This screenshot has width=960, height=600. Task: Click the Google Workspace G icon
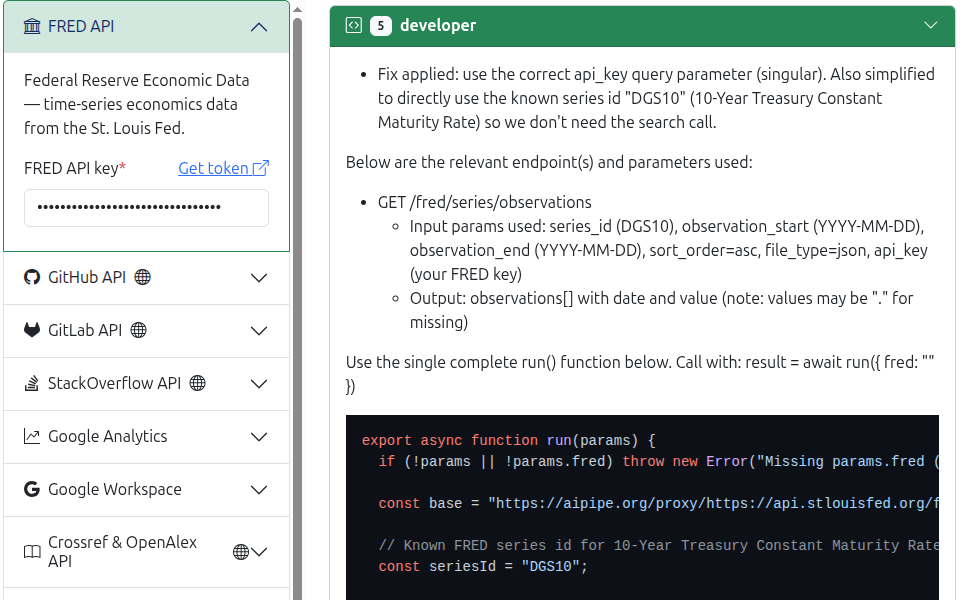[x=31, y=489]
